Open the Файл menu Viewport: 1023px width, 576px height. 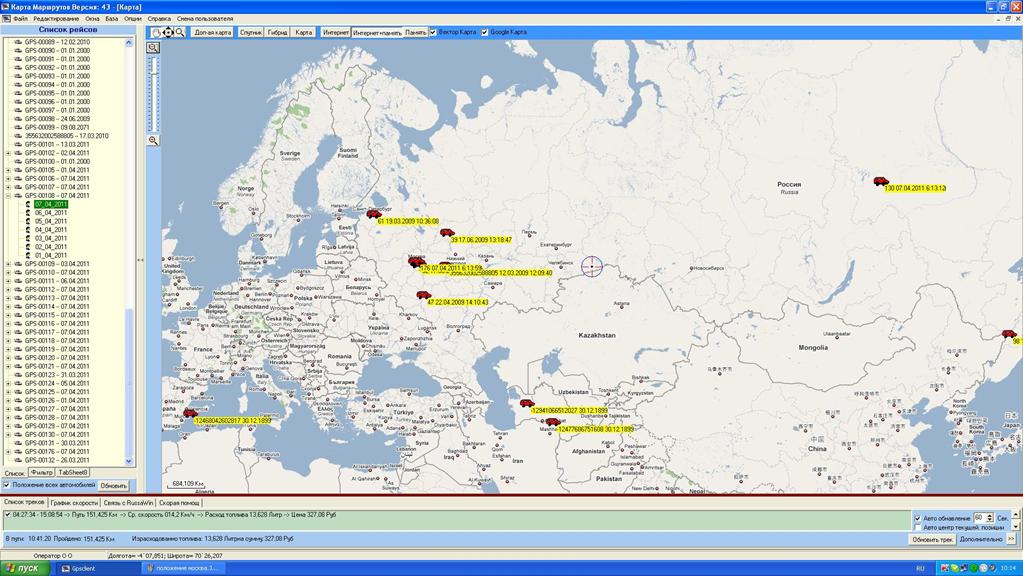(20, 19)
